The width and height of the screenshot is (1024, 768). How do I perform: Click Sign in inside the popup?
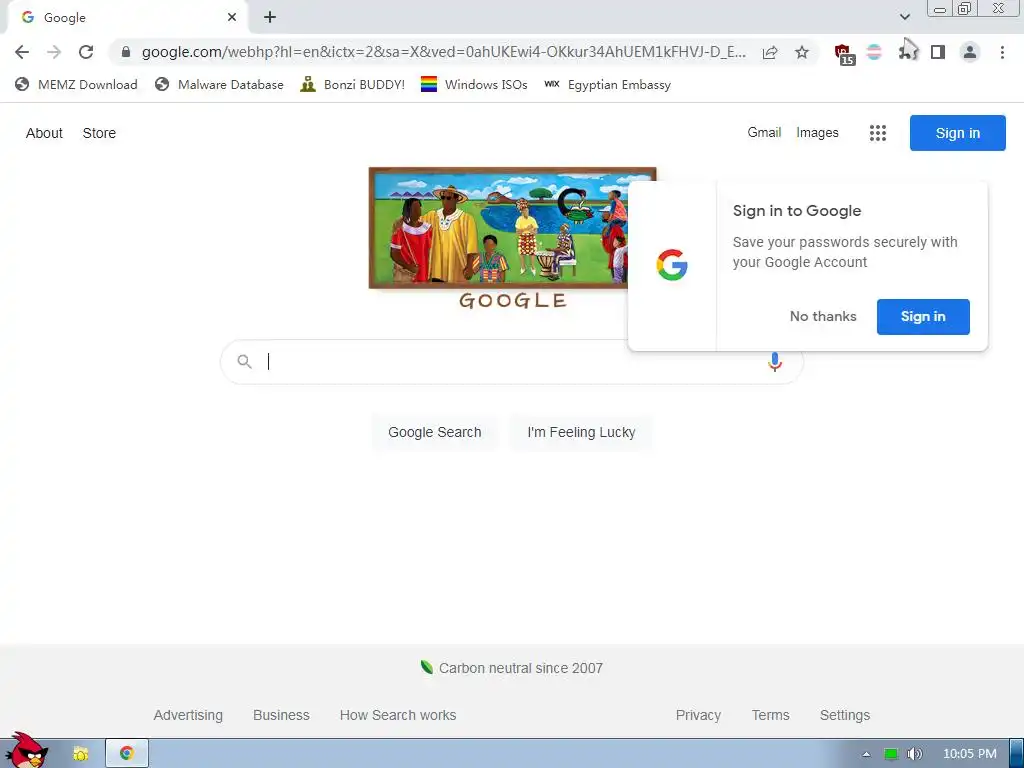(923, 317)
